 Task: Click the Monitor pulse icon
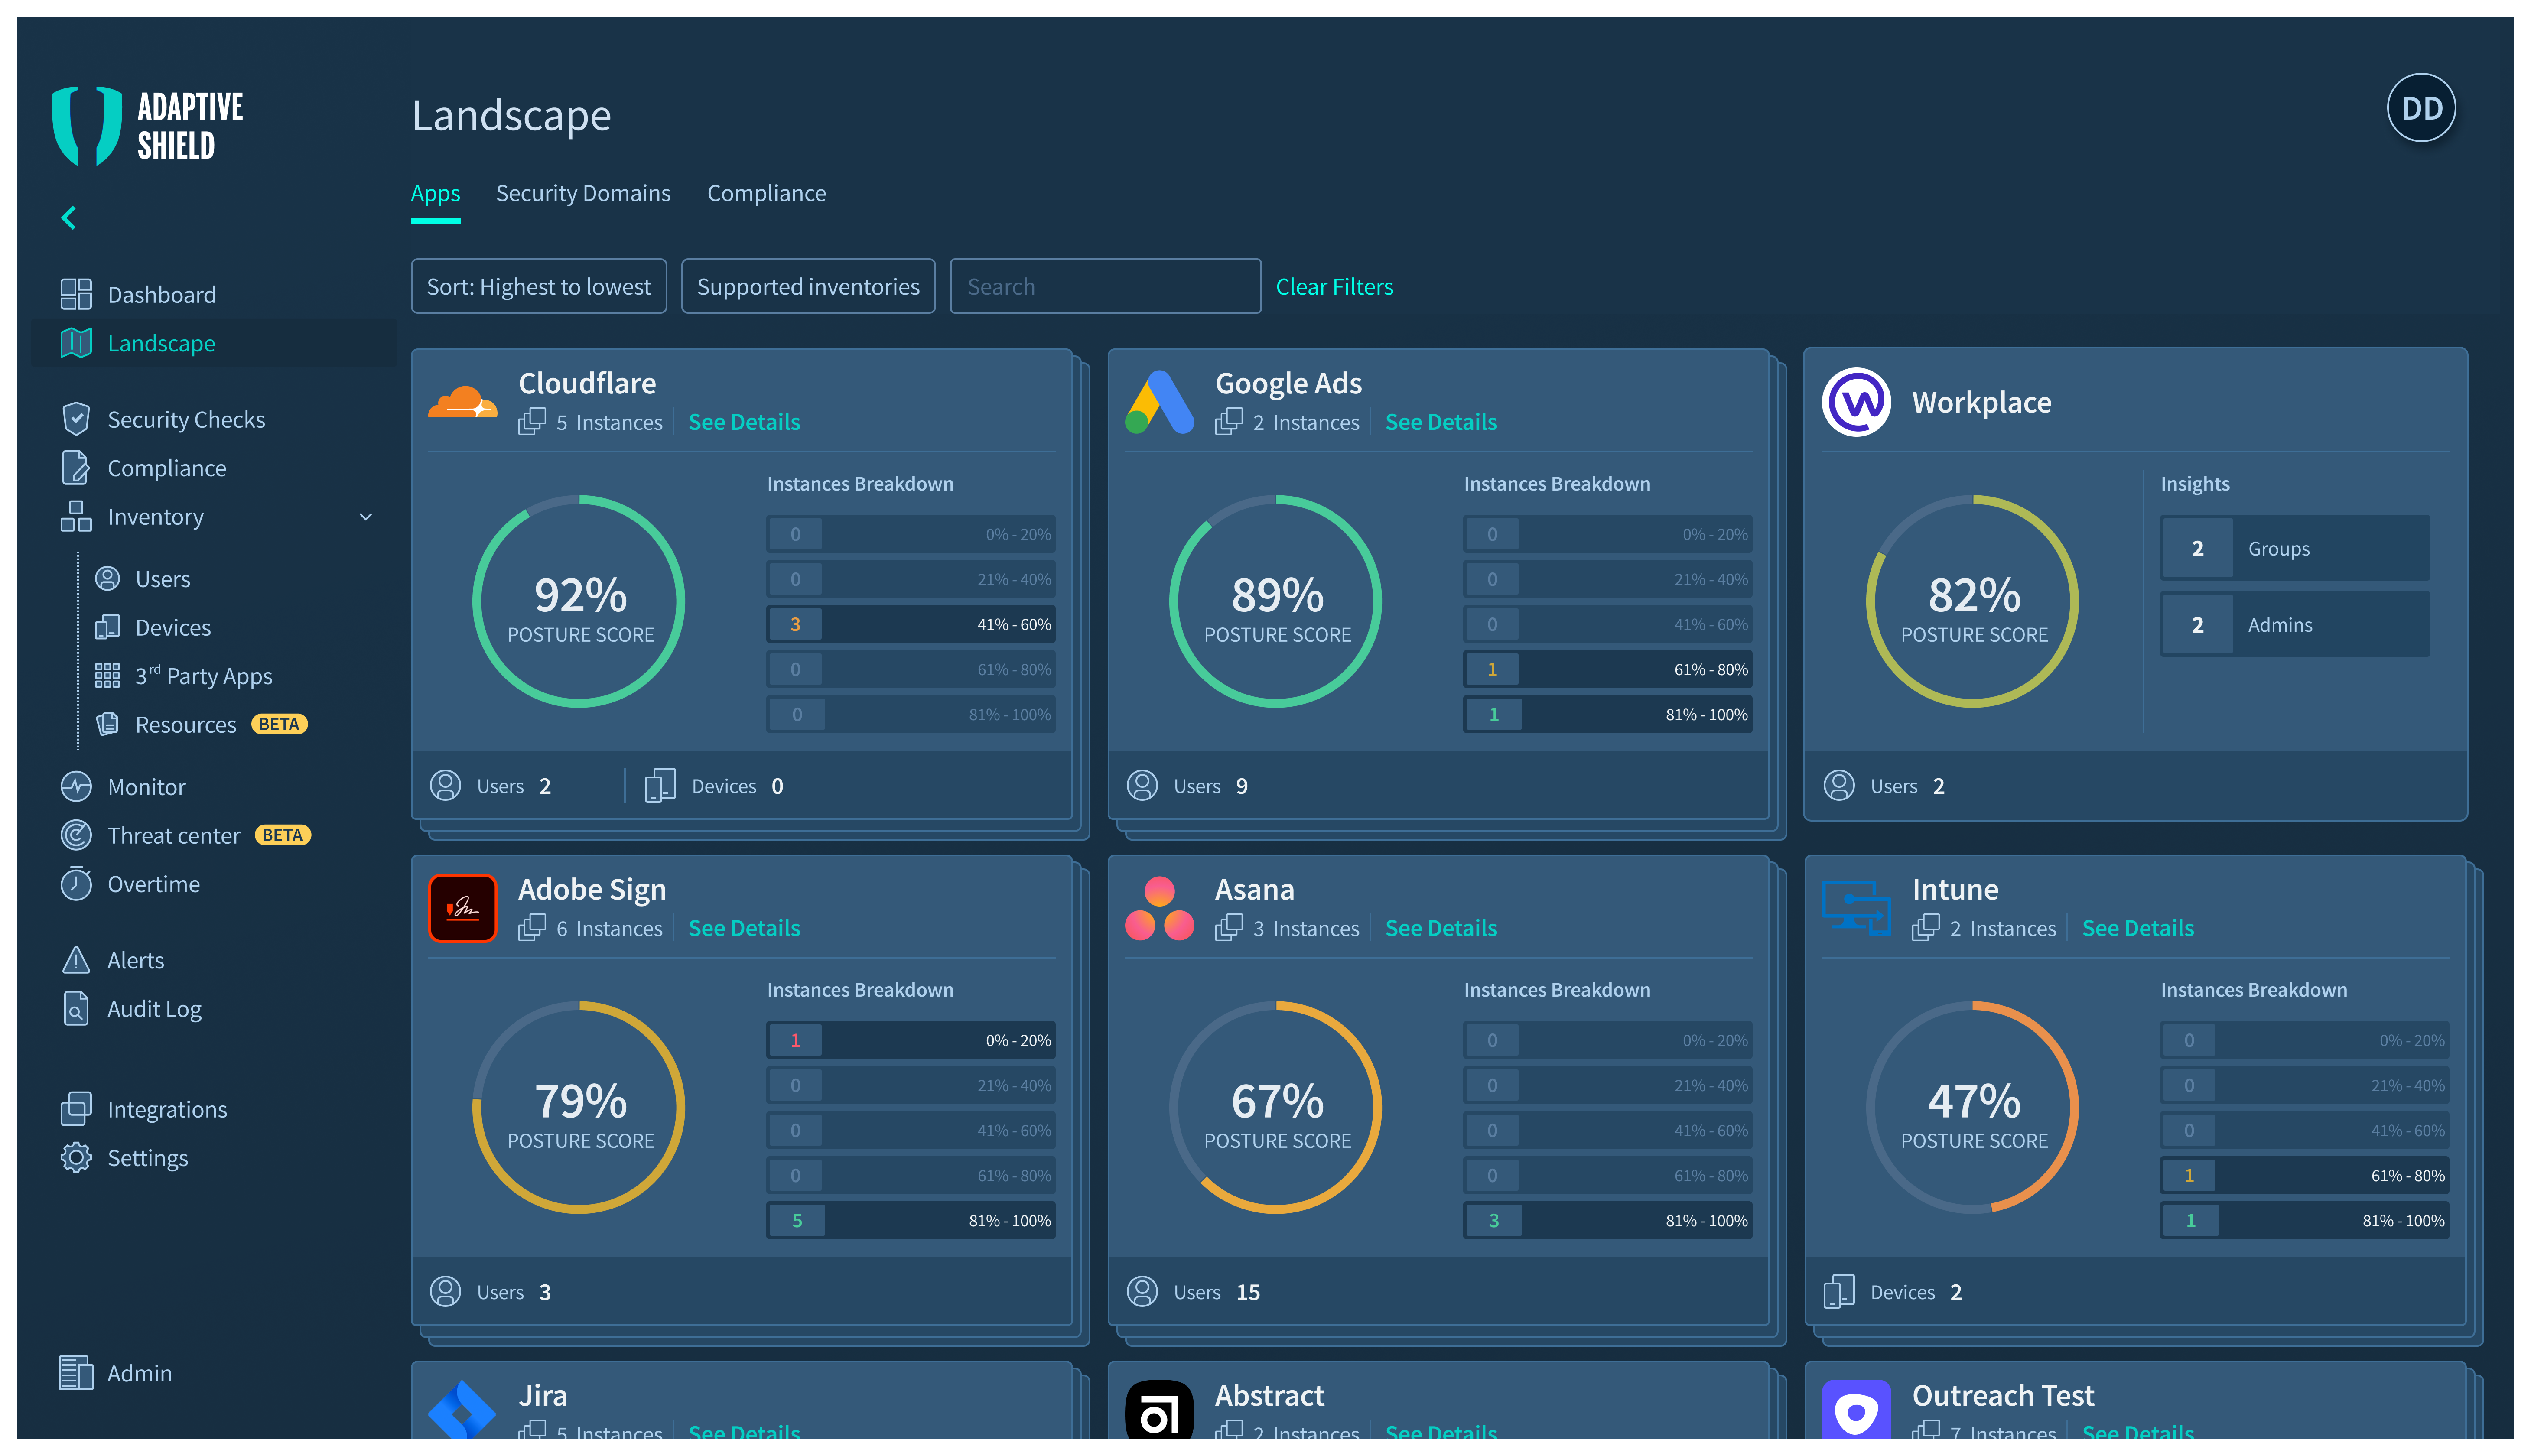pyautogui.click(x=76, y=787)
